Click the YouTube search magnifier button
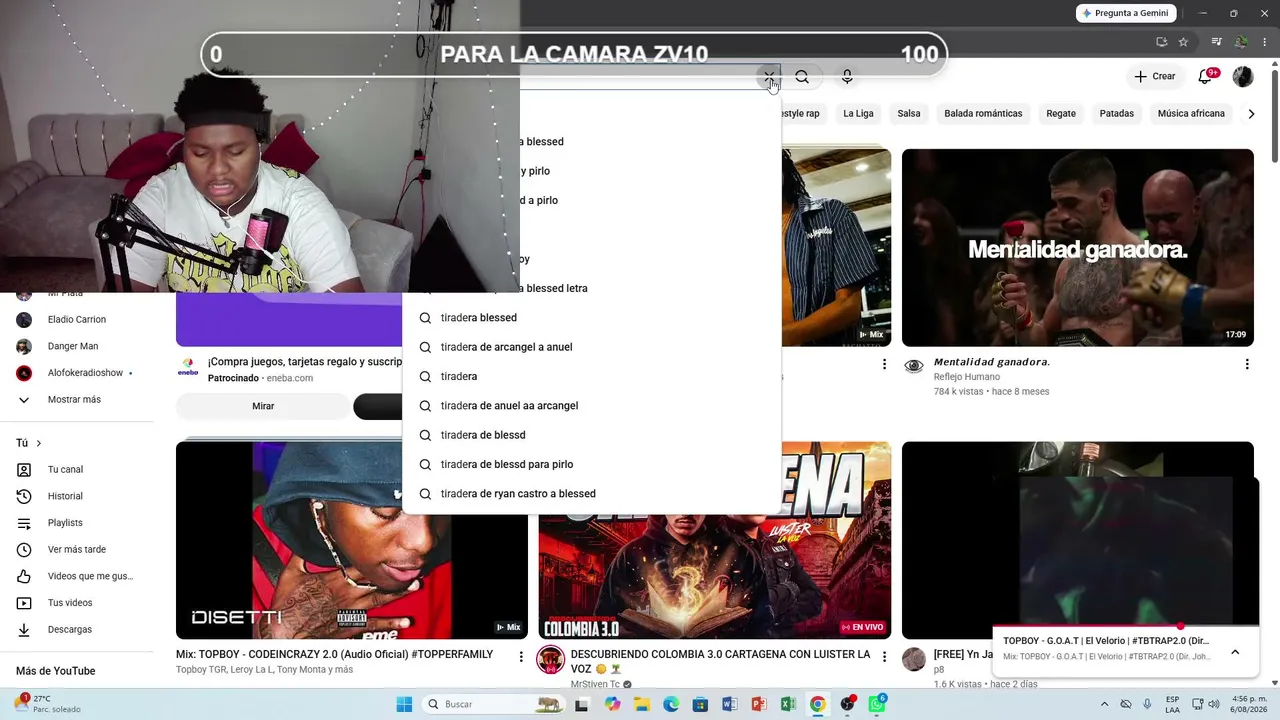Image resolution: width=1280 pixels, height=720 pixels. pyautogui.click(x=802, y=77)
